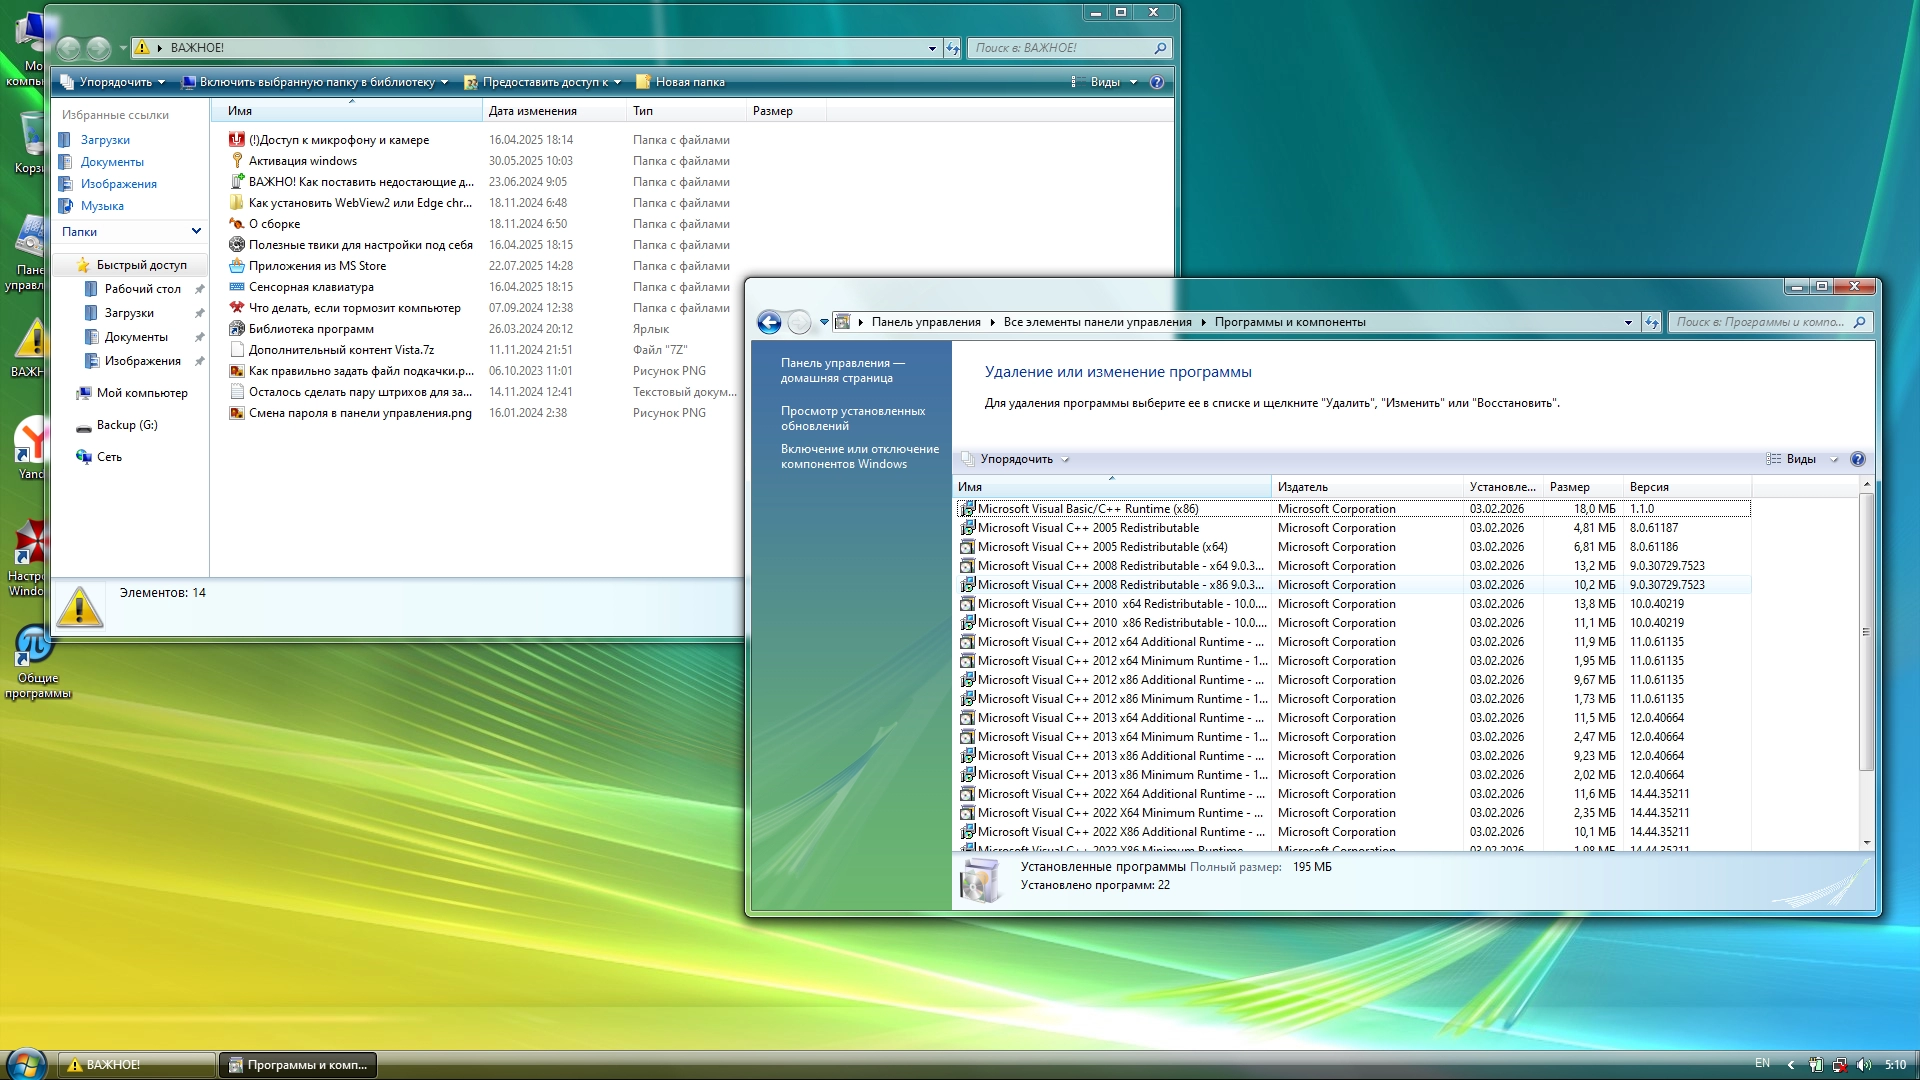
Task: Click the back arrow in Control Panel window
Action: [x=769, y=322]
